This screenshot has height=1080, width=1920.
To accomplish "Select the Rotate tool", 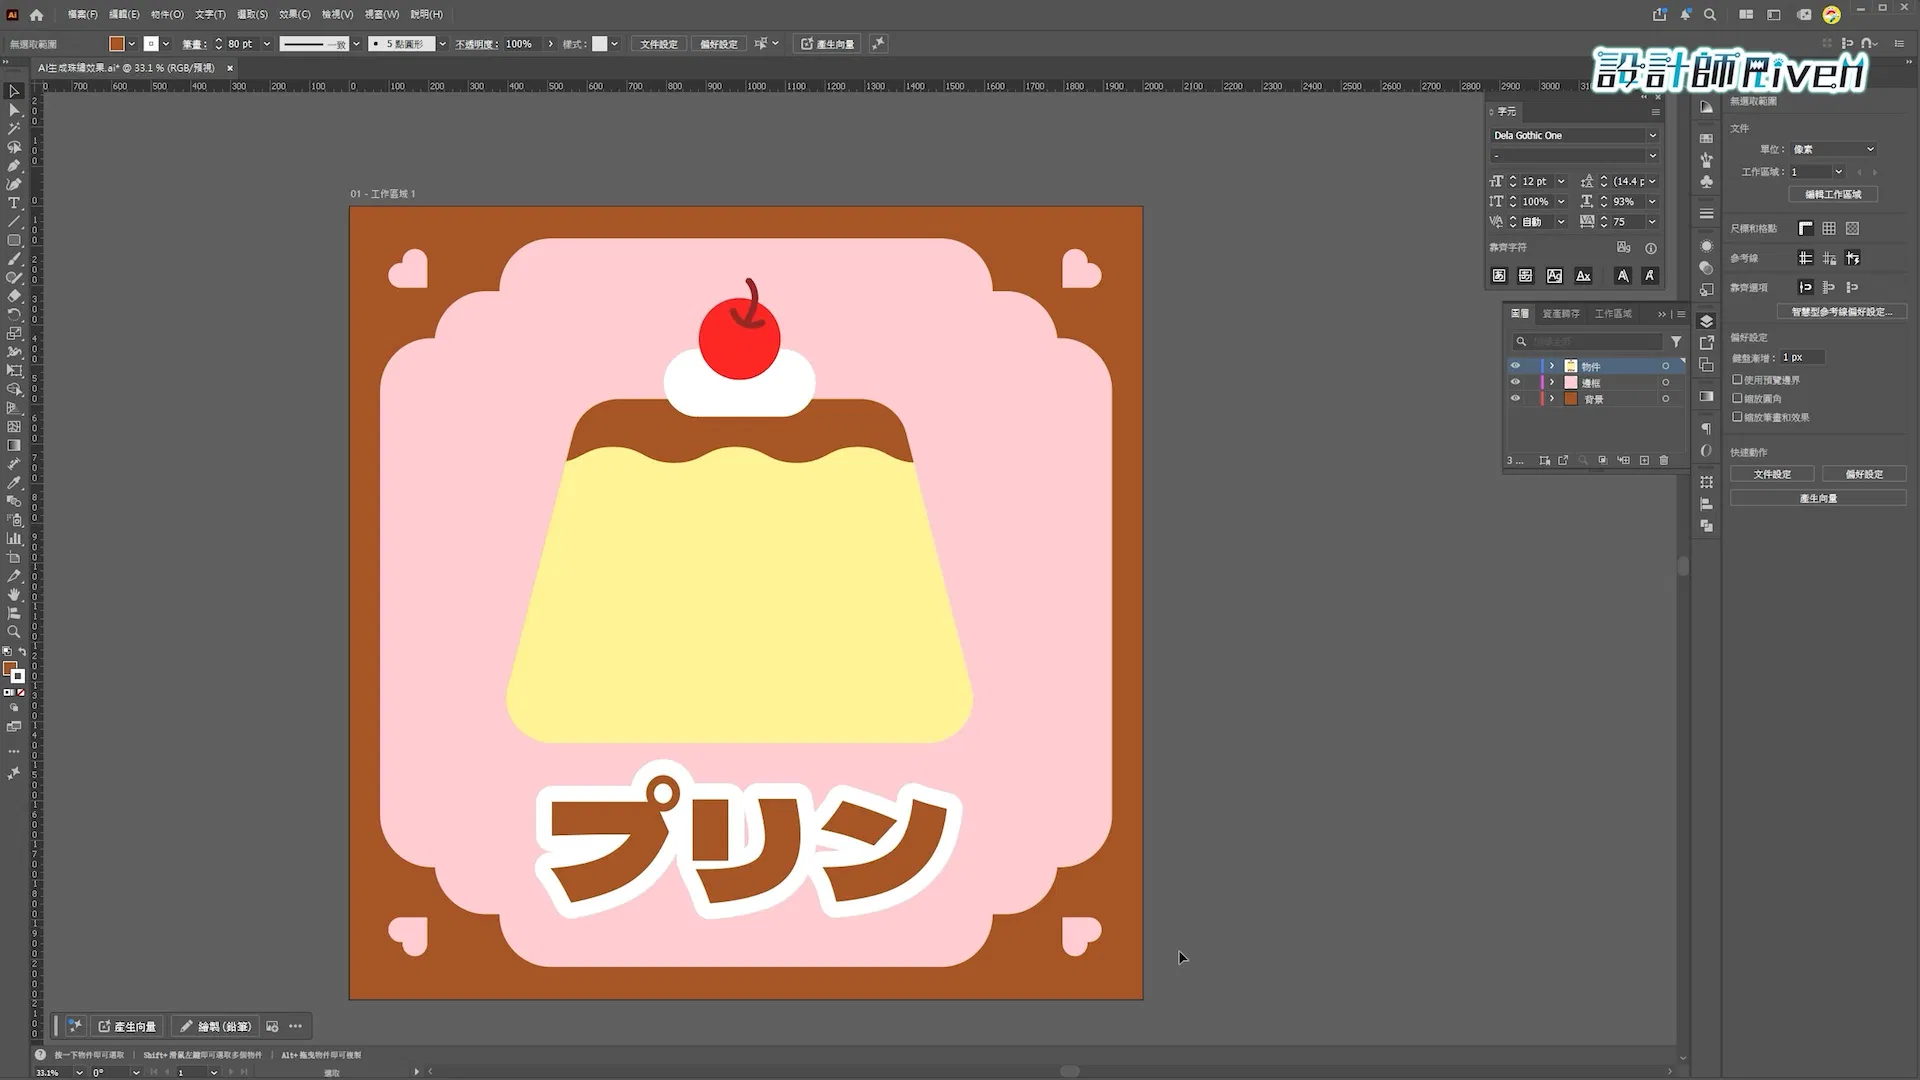I will coord(14,315).
